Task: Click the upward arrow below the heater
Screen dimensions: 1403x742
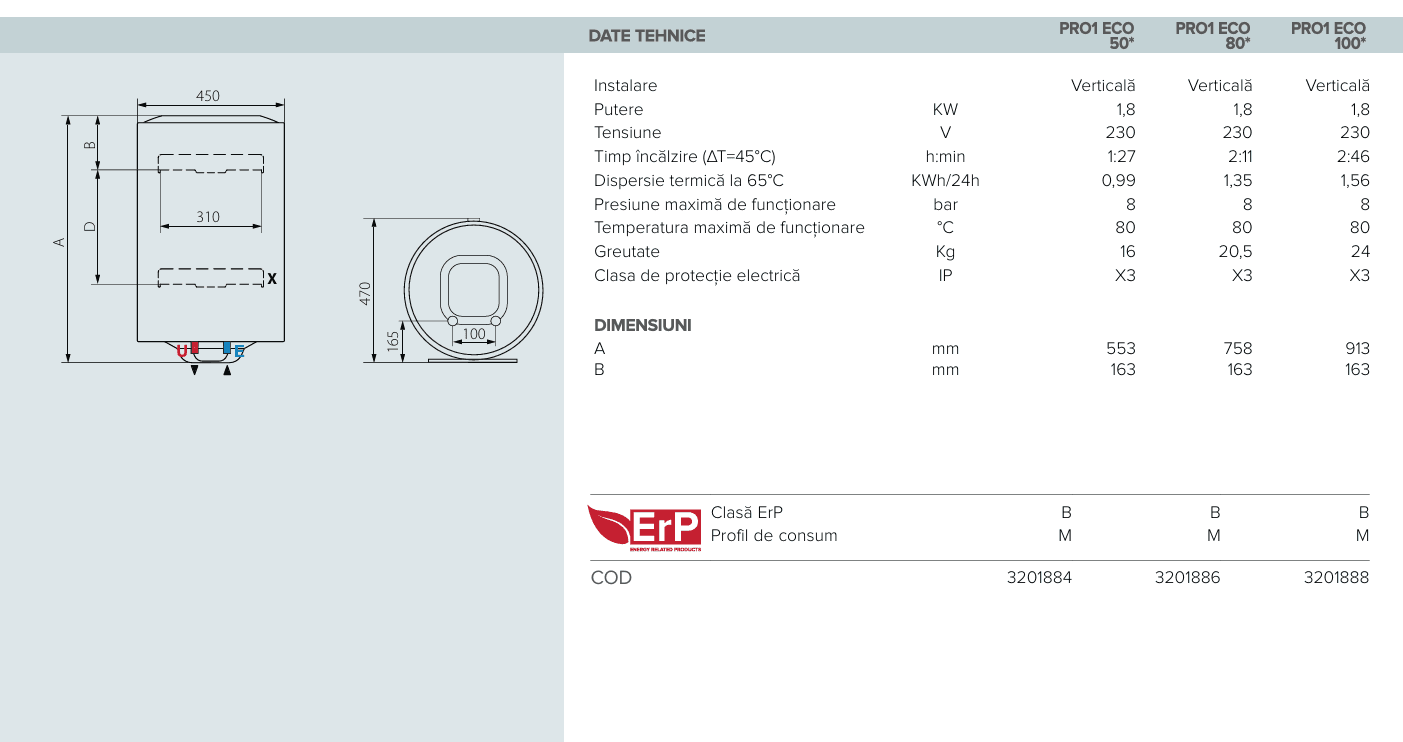Action: tap(227, 370)
